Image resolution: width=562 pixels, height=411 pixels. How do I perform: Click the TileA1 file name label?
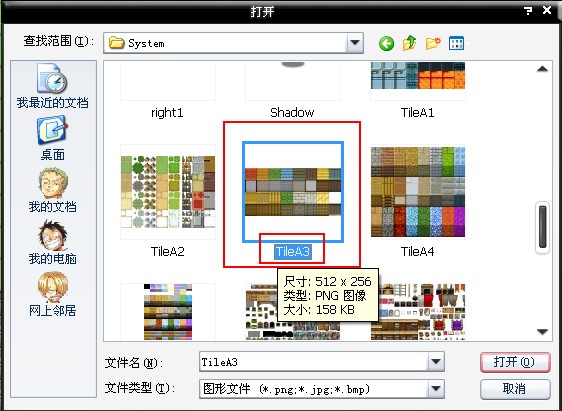(x=417, y=113)
